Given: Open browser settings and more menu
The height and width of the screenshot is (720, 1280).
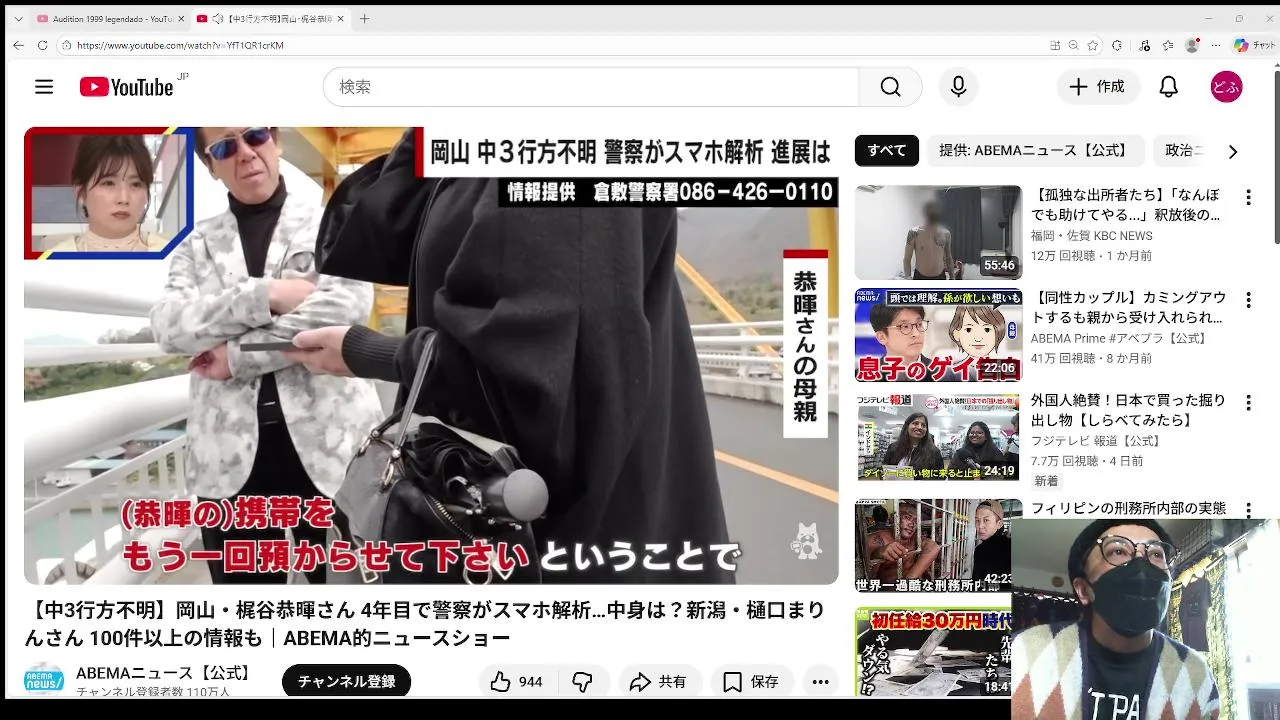Looking at the screenshot, I should click(1216, 45).
